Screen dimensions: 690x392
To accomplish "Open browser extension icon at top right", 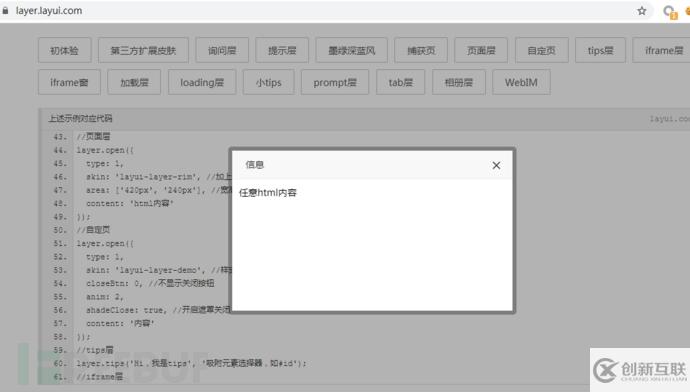I will [x=670, y=12].
